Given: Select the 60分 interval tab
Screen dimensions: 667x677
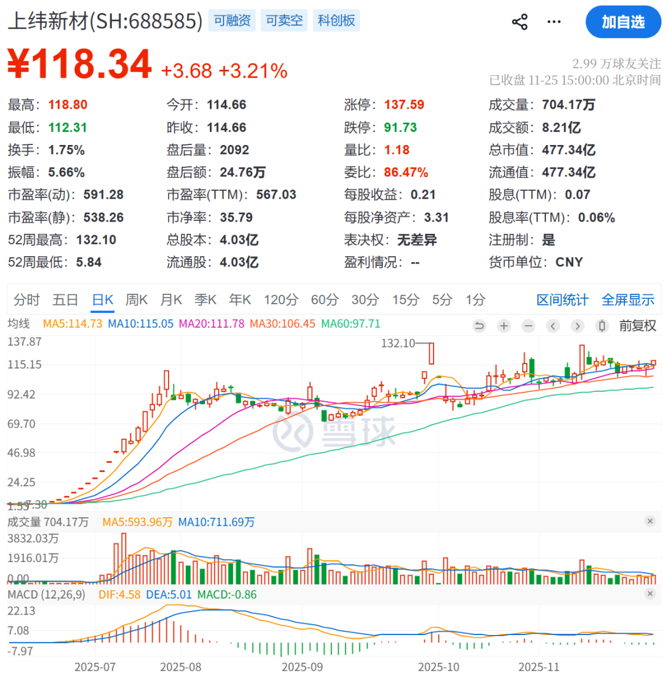Looking at the screenshot, I should [x=325, y=299].
